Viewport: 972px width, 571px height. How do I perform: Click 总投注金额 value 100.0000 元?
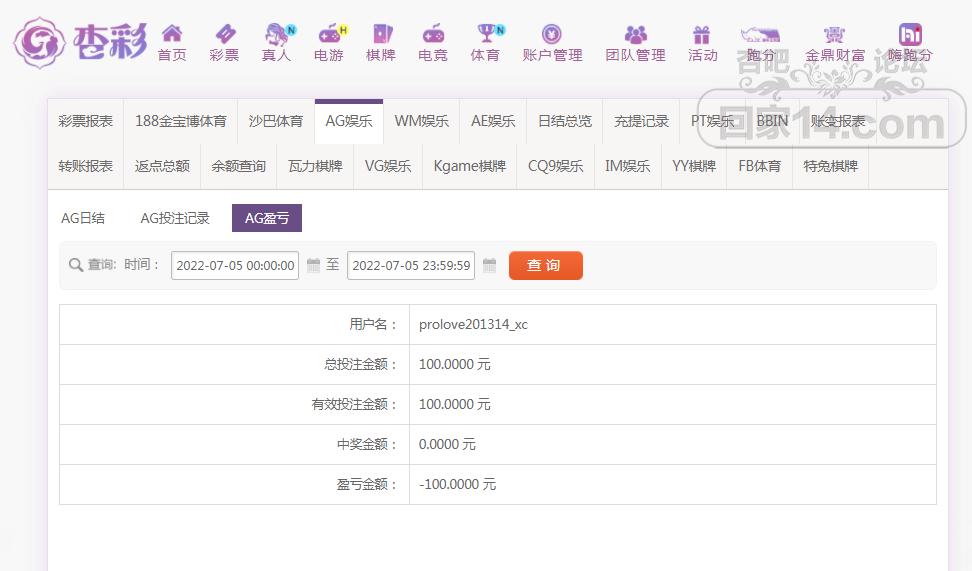click(454, 365)
